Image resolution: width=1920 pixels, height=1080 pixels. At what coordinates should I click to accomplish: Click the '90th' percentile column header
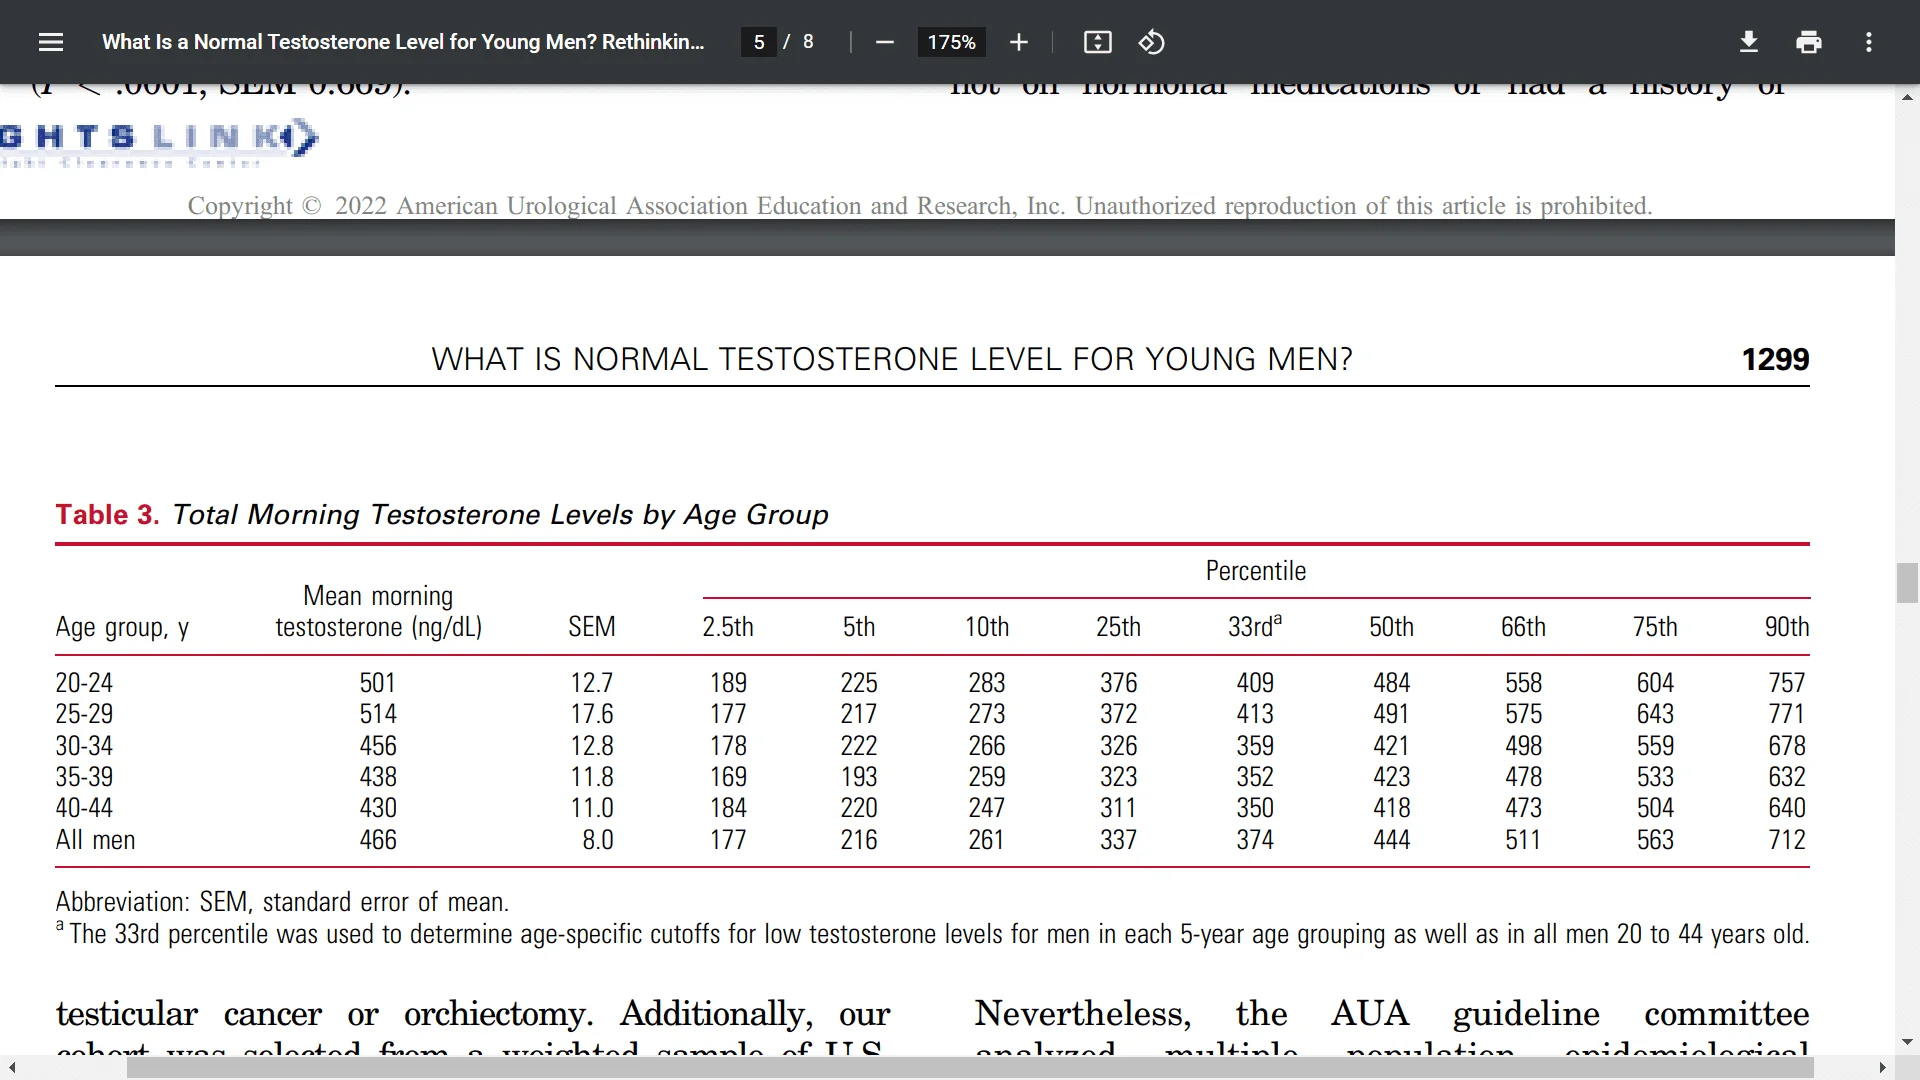[x=1787, y=627]
